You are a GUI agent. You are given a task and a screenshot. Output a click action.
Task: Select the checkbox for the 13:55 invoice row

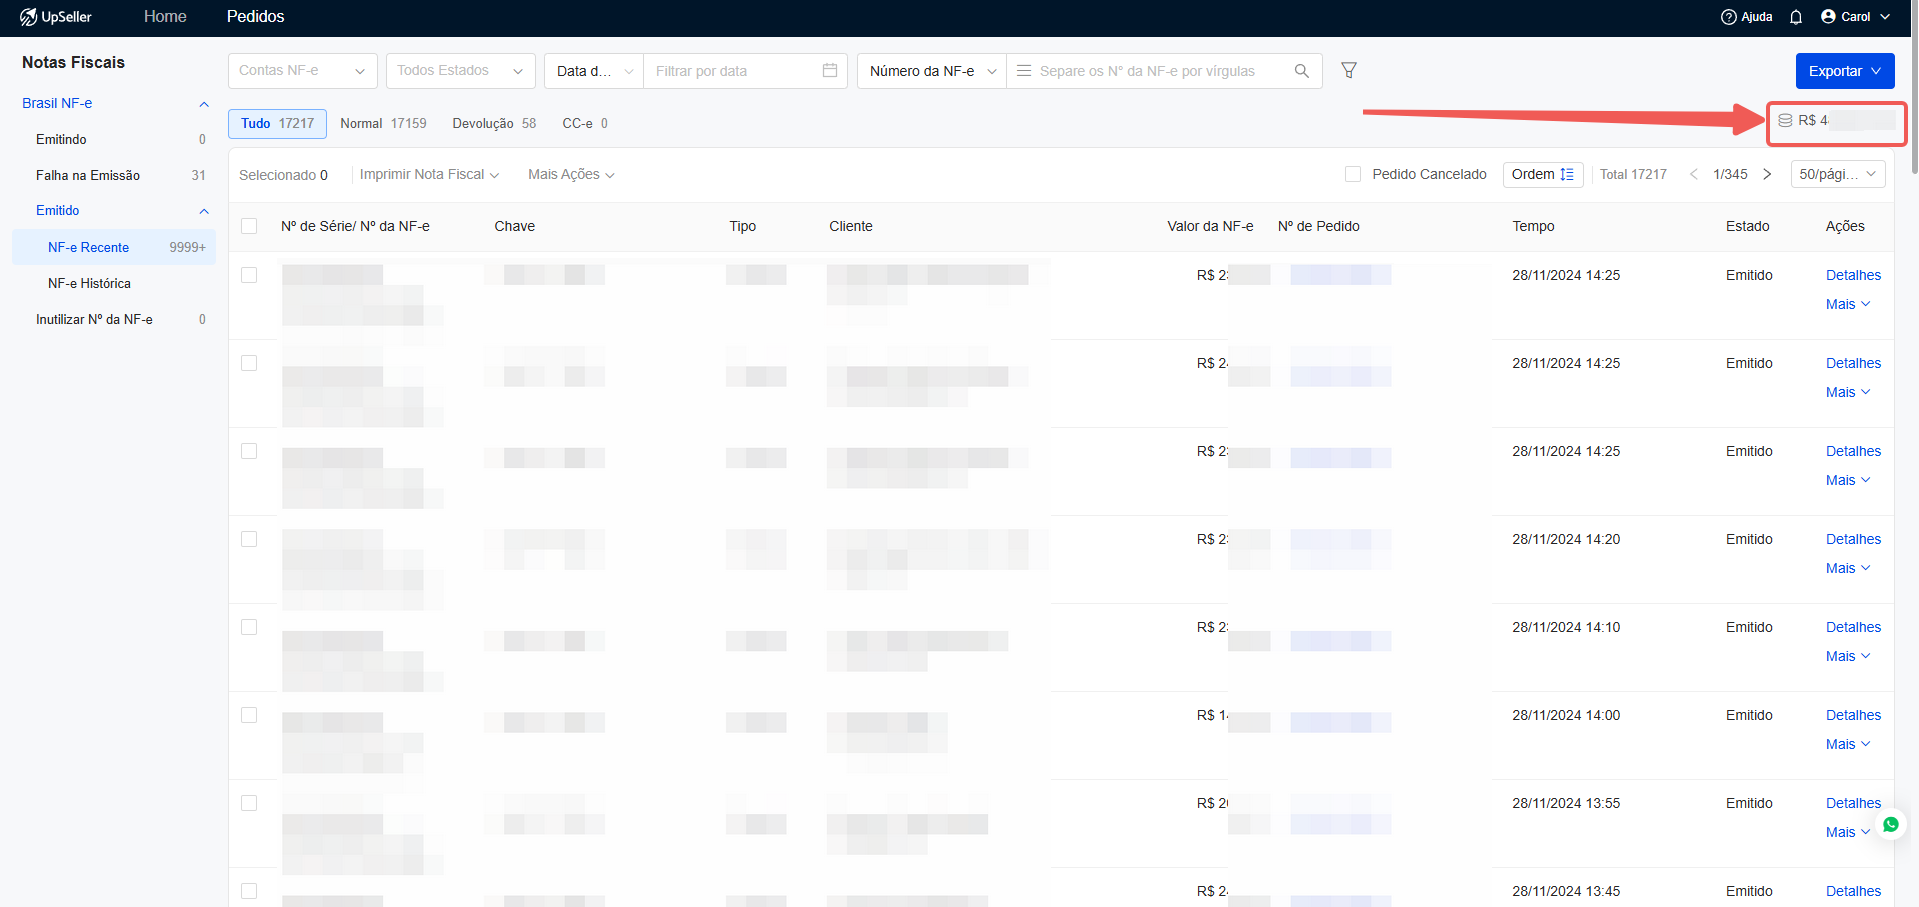click(249, 803)
